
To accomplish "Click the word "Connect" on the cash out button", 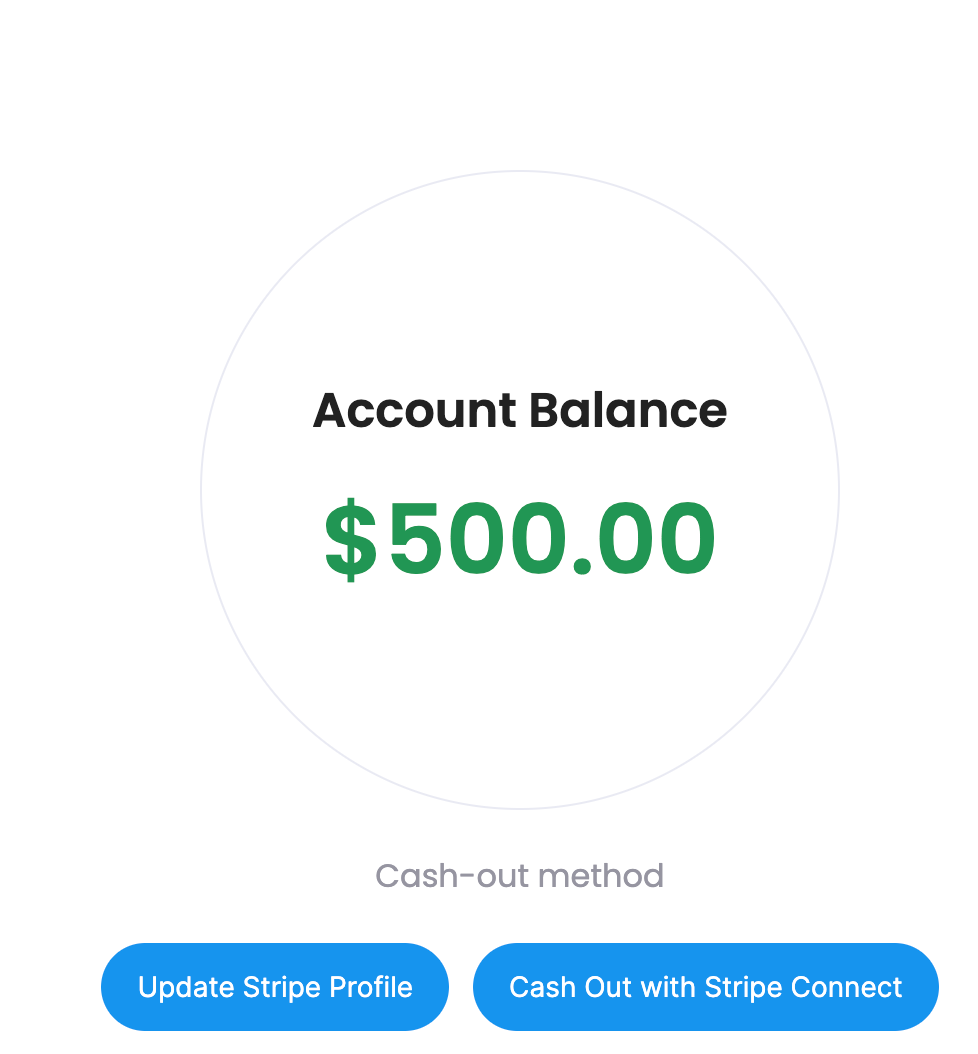I will click(846, 987).
